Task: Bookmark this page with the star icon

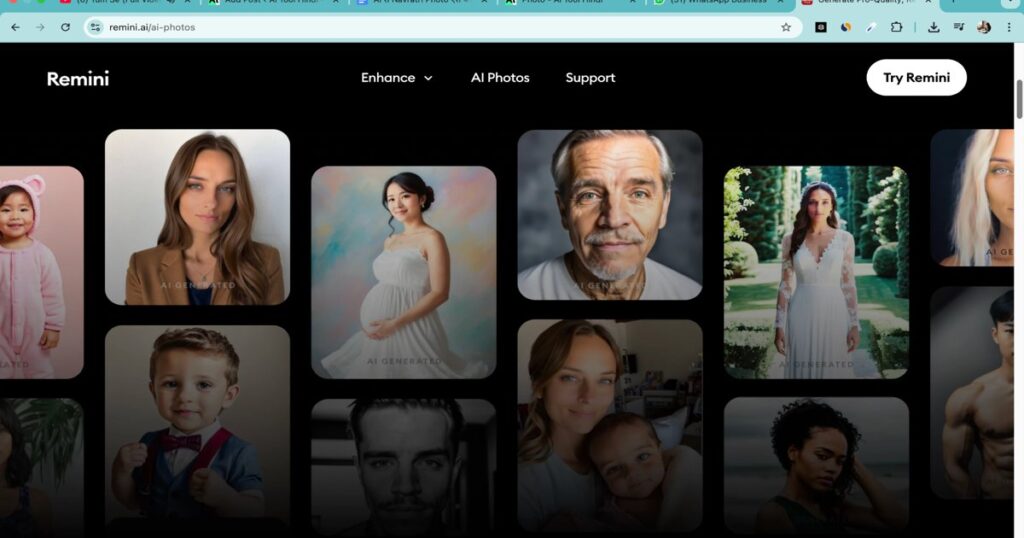Action: 786,27
